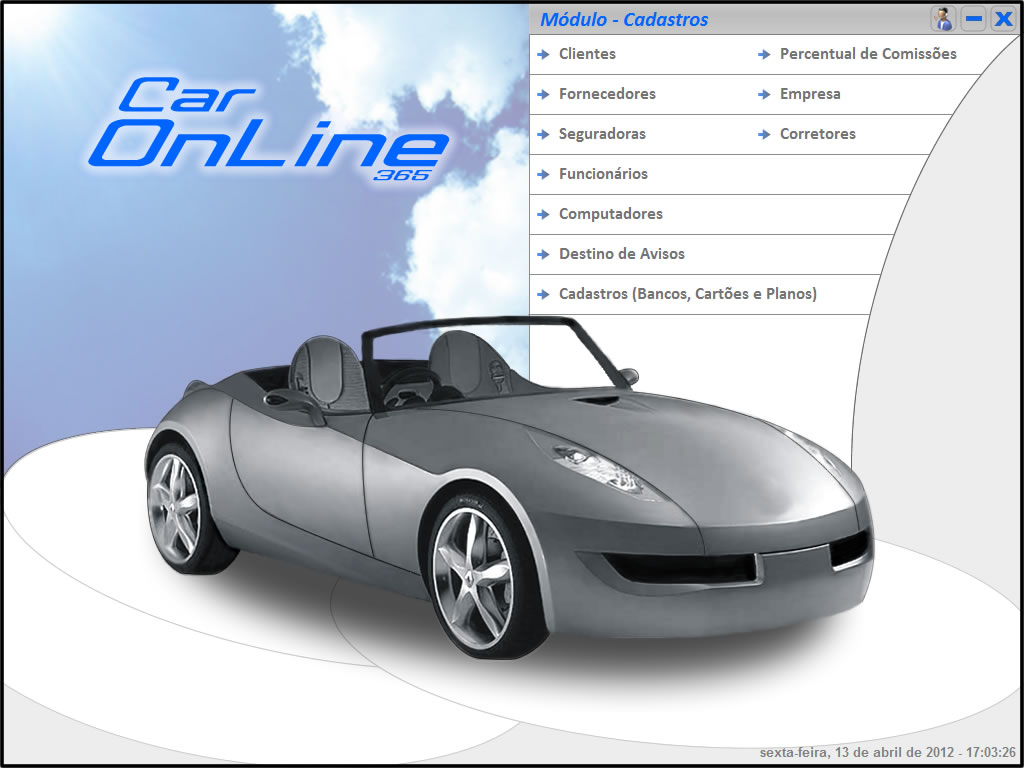The image size is (1024, 768).
Task: Open the Fornecedores registration
Action: (x=607, y=94)
